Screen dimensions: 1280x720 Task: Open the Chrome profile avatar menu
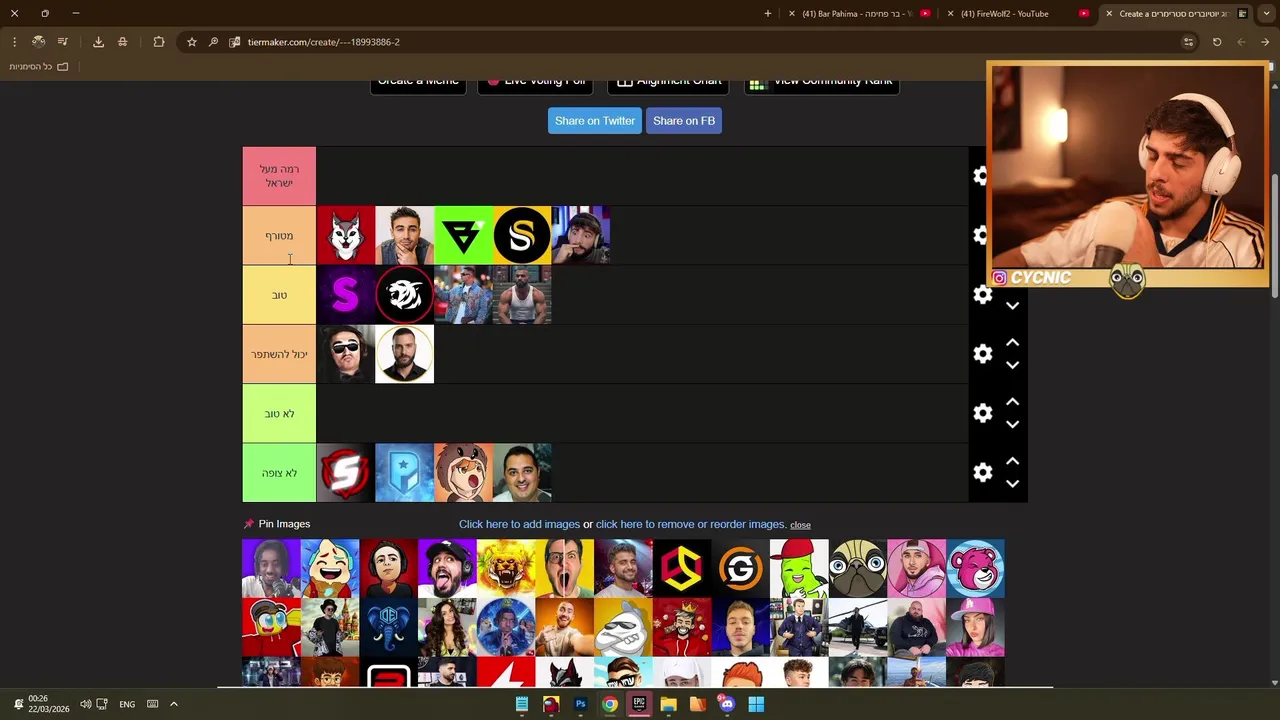(38, 42)
